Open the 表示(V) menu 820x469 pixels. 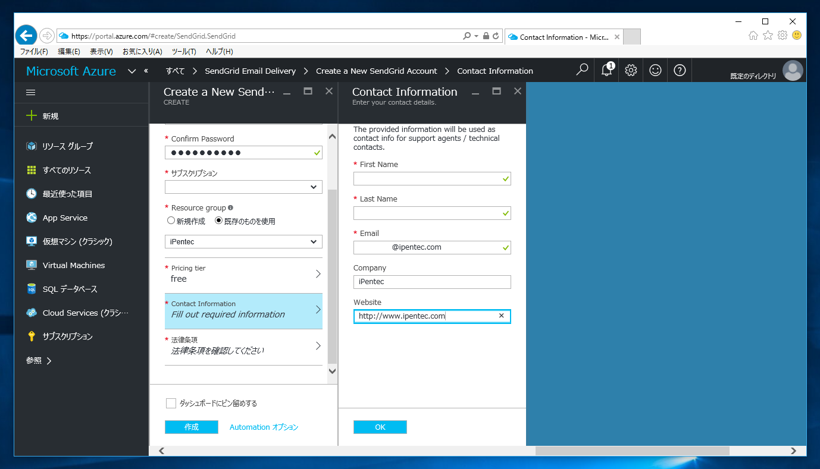(x=101, y=52)
